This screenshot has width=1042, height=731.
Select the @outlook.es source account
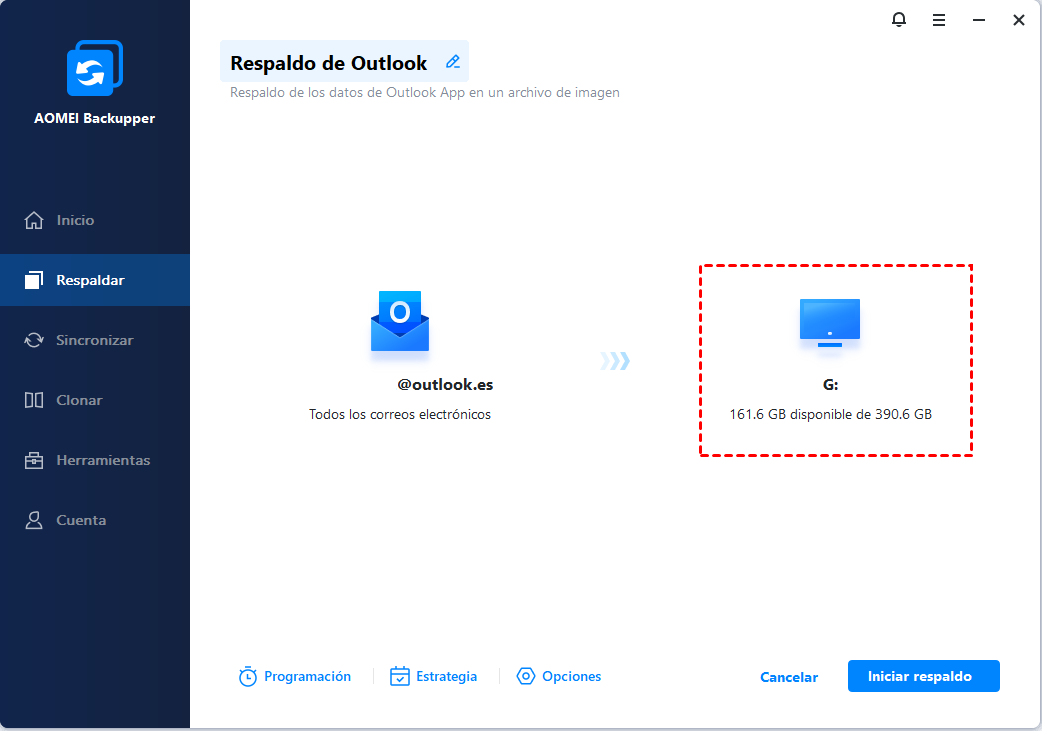point(445,385)
